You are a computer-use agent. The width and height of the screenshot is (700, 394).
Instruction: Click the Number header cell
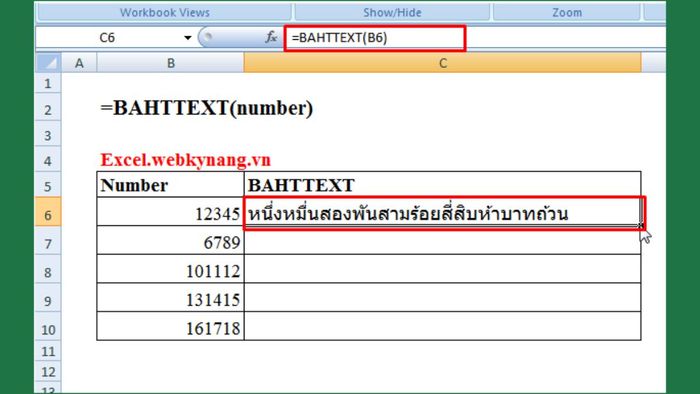(x=171, y=185)
